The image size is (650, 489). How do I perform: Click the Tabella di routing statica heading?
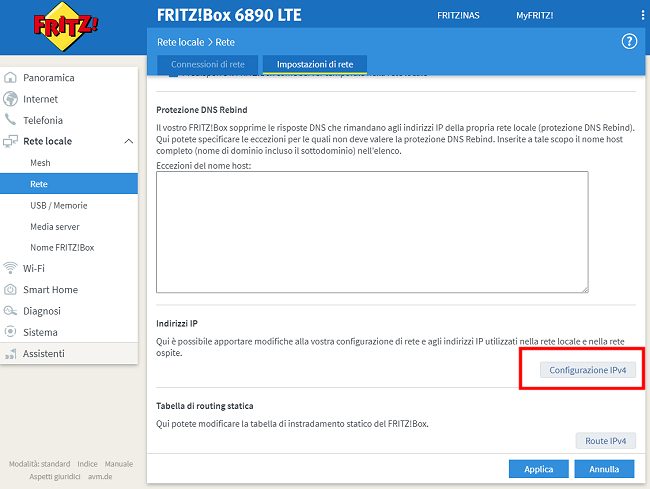(x=204, y=406)
